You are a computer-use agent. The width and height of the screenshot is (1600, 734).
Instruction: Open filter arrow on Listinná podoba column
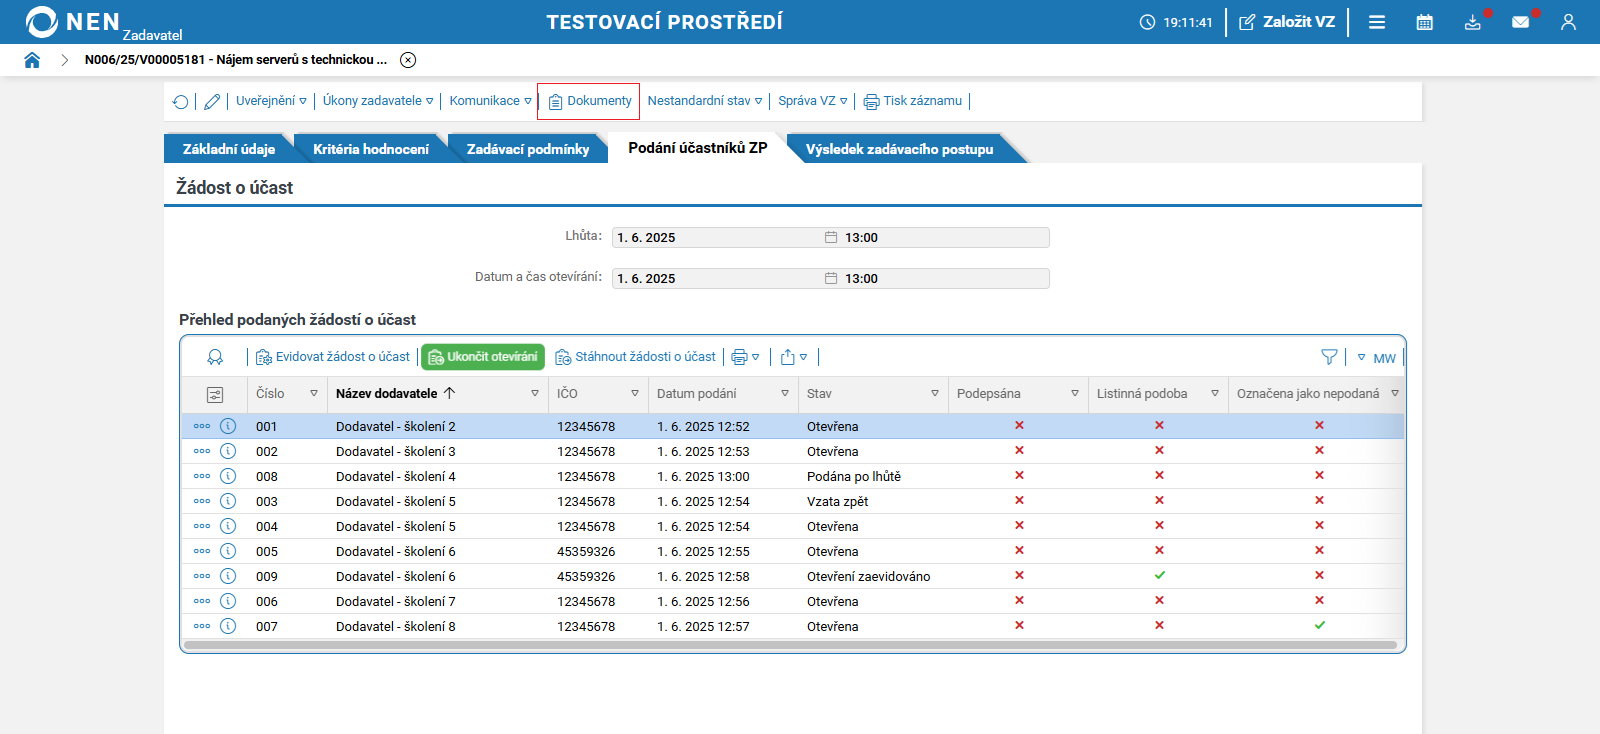(x=1215, y=394)
